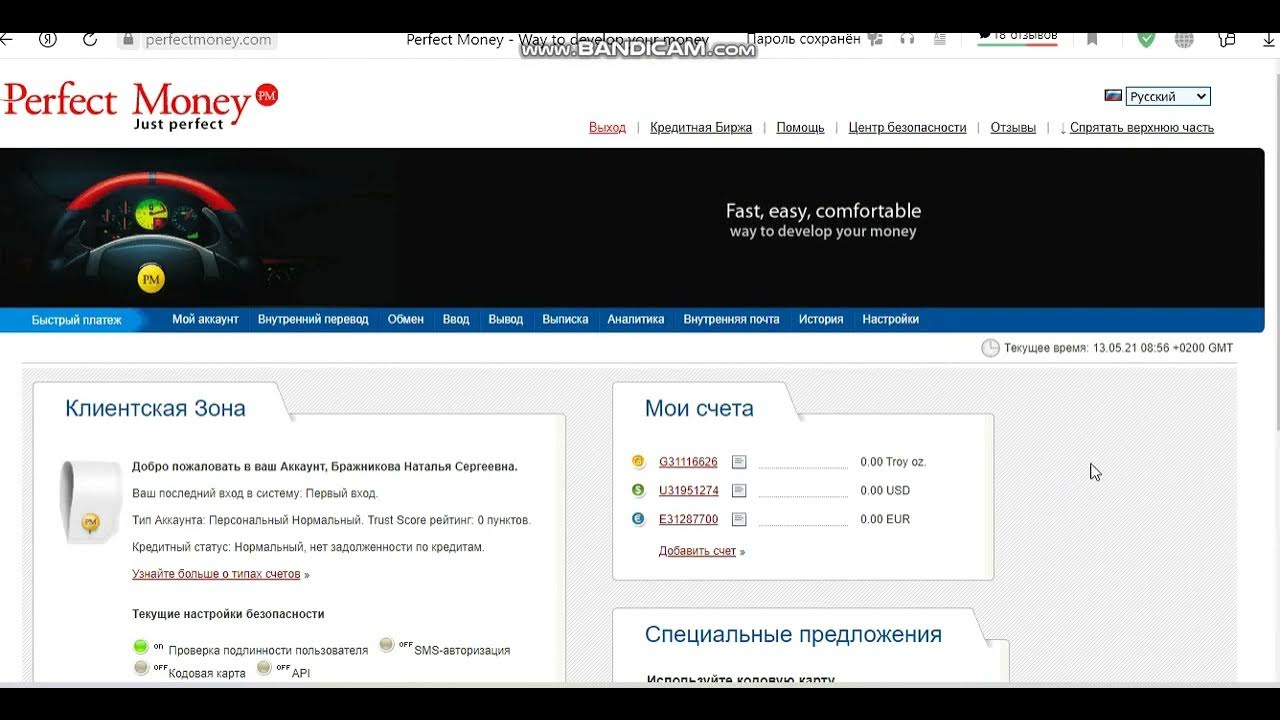1280x720 pixels.
Task: Toggle SMS-авторизация off indicator
Action: (x=387, y=645)
